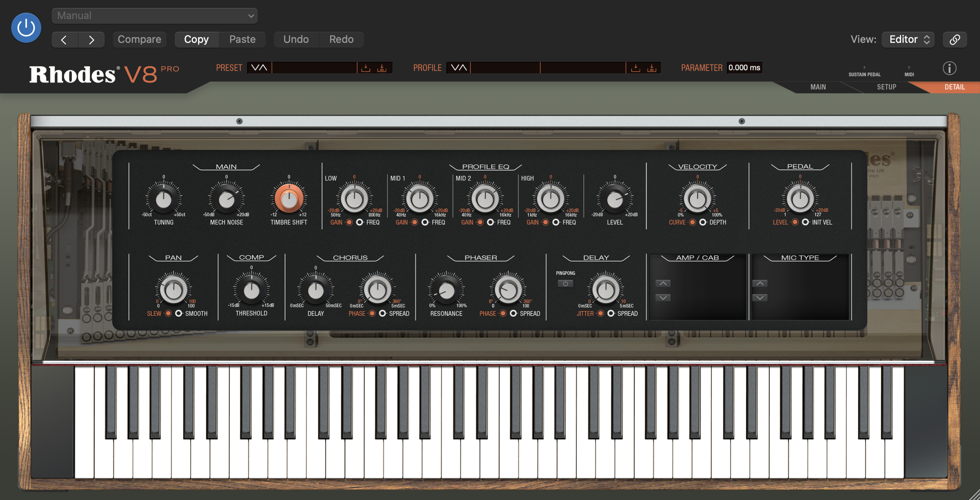Click the PAN knob
Image resolution: width=980 pixels, height=500 pixels.
173,290
